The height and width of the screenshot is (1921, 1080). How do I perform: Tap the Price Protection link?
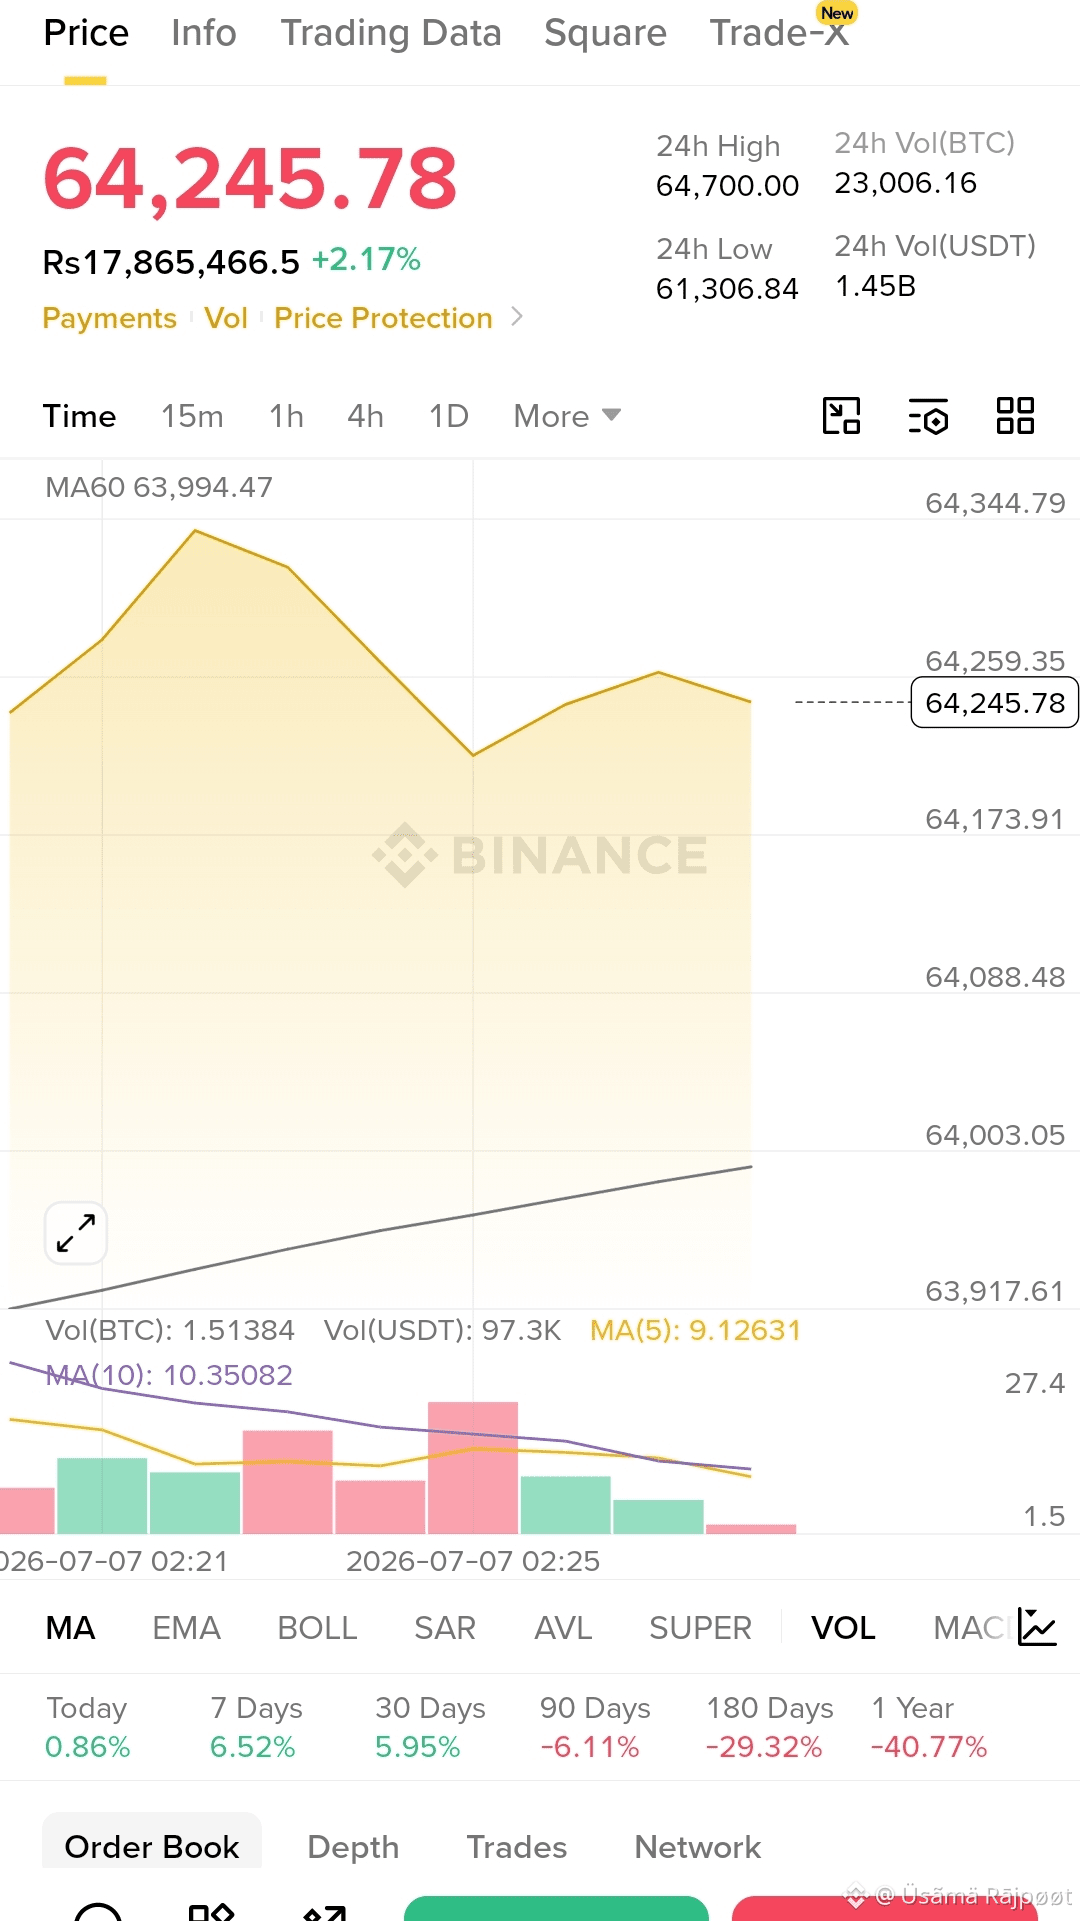(383, 318)
